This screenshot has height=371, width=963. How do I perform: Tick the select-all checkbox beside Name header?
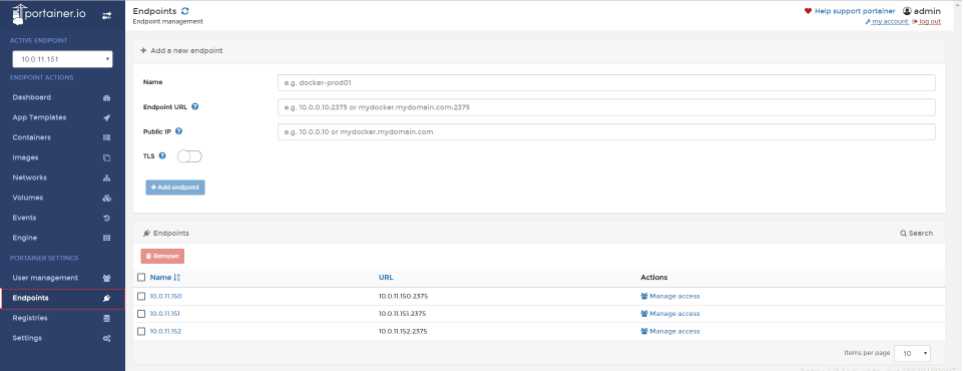[x=141, y=278]
